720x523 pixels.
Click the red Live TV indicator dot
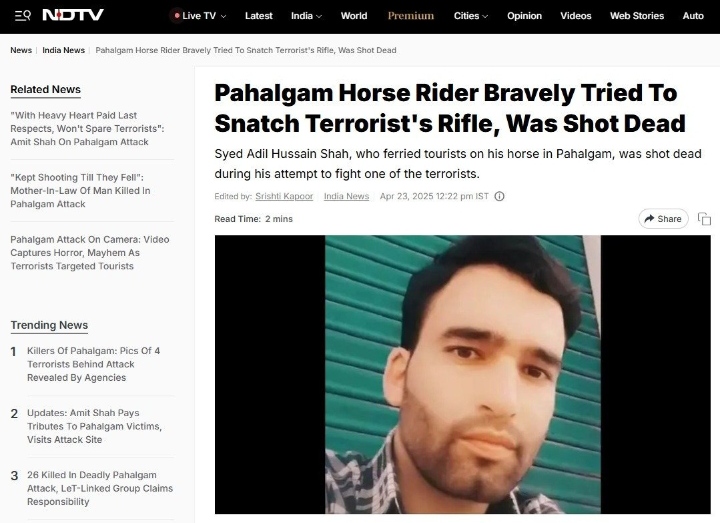pos(177,16)
